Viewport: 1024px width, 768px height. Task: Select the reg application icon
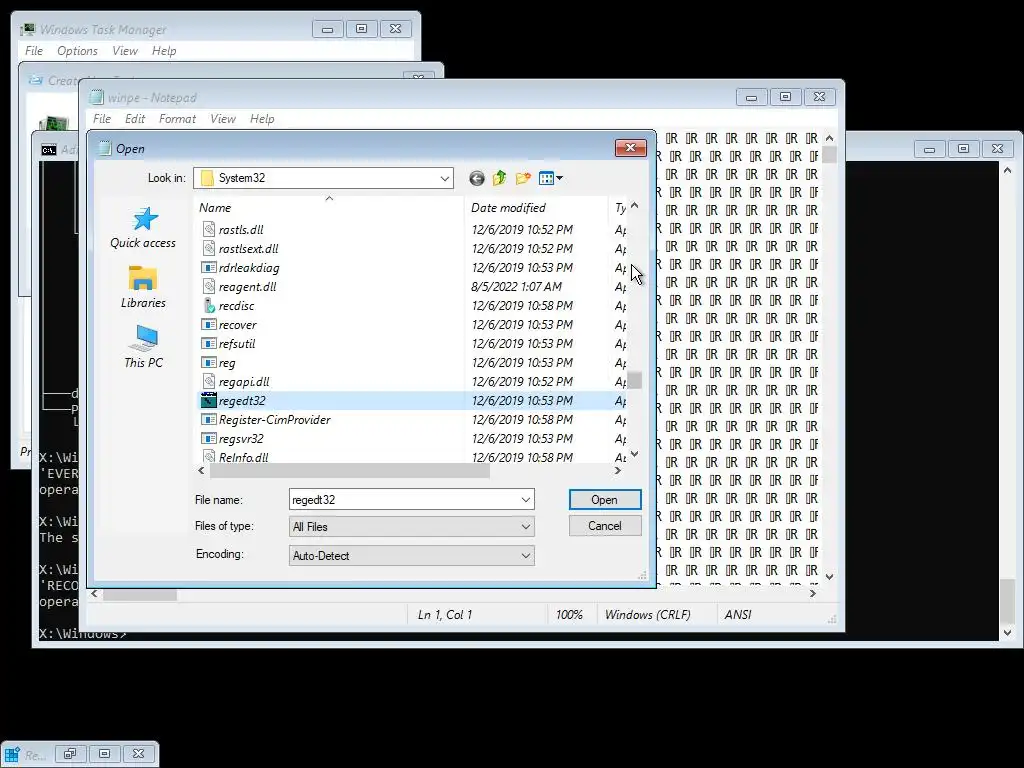click(208, 362)
